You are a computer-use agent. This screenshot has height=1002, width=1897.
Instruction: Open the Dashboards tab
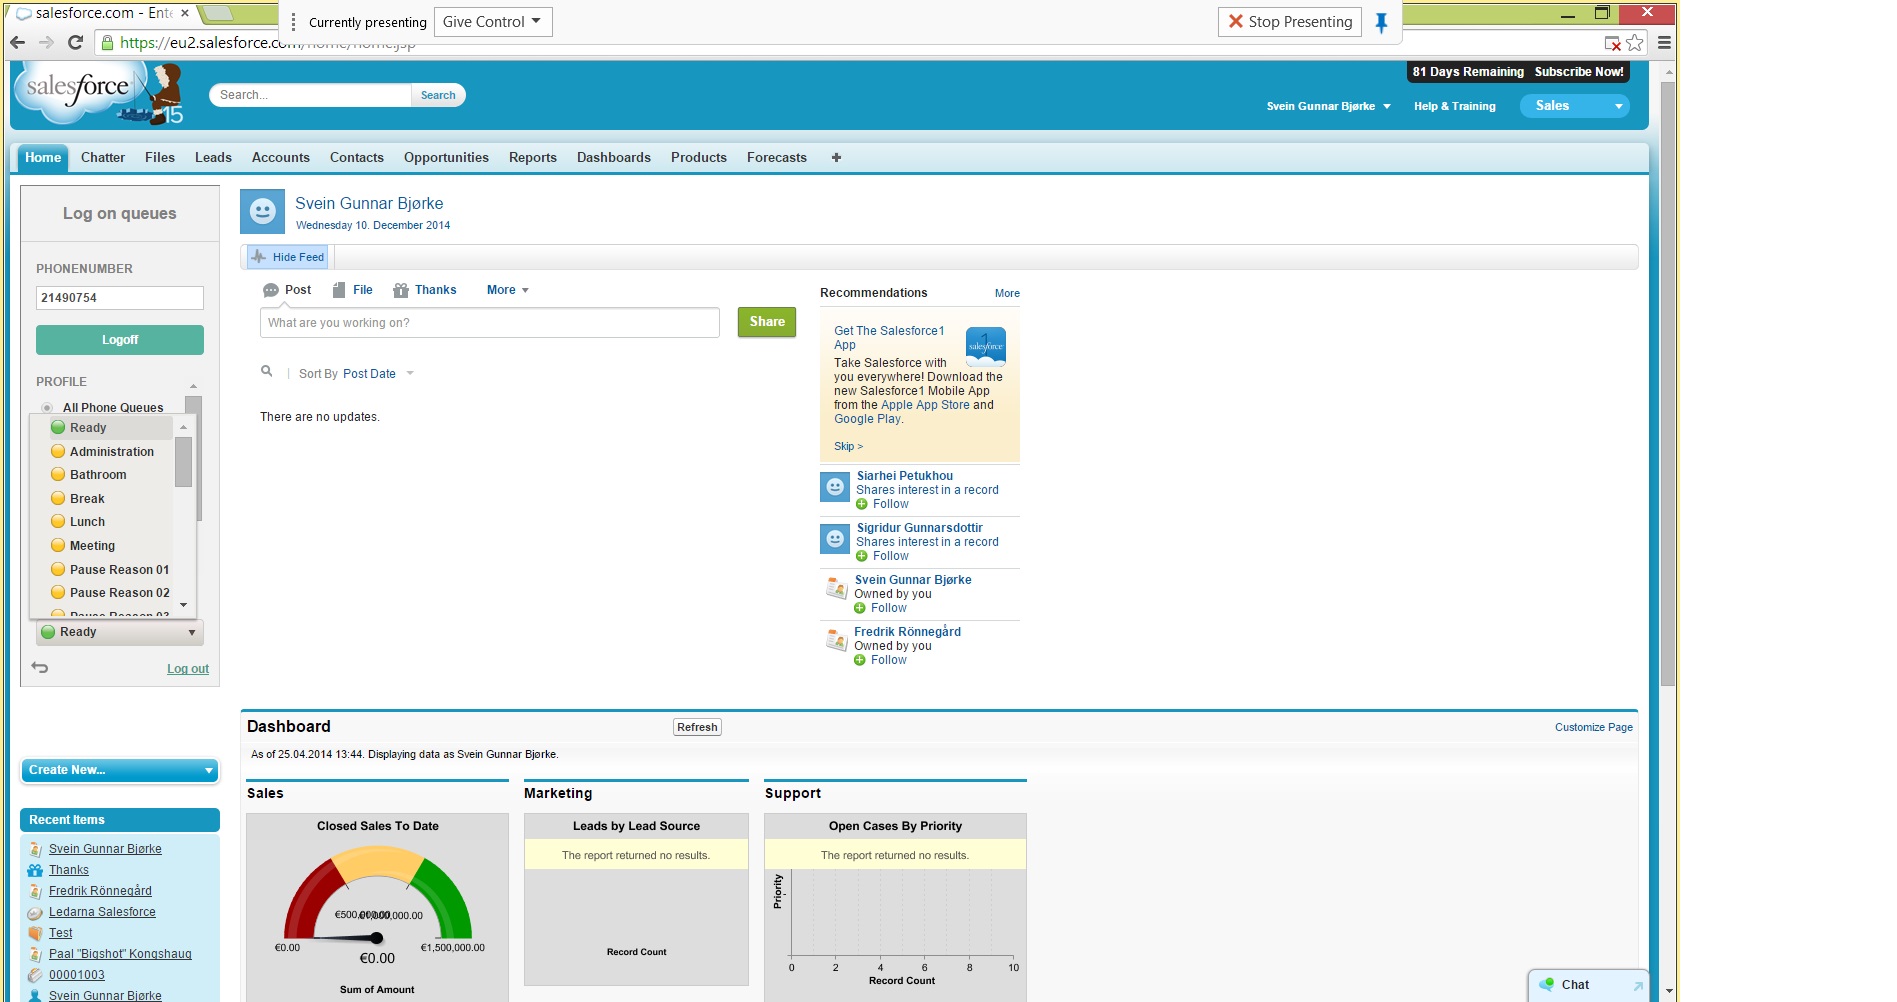click(x=613, y=158)
